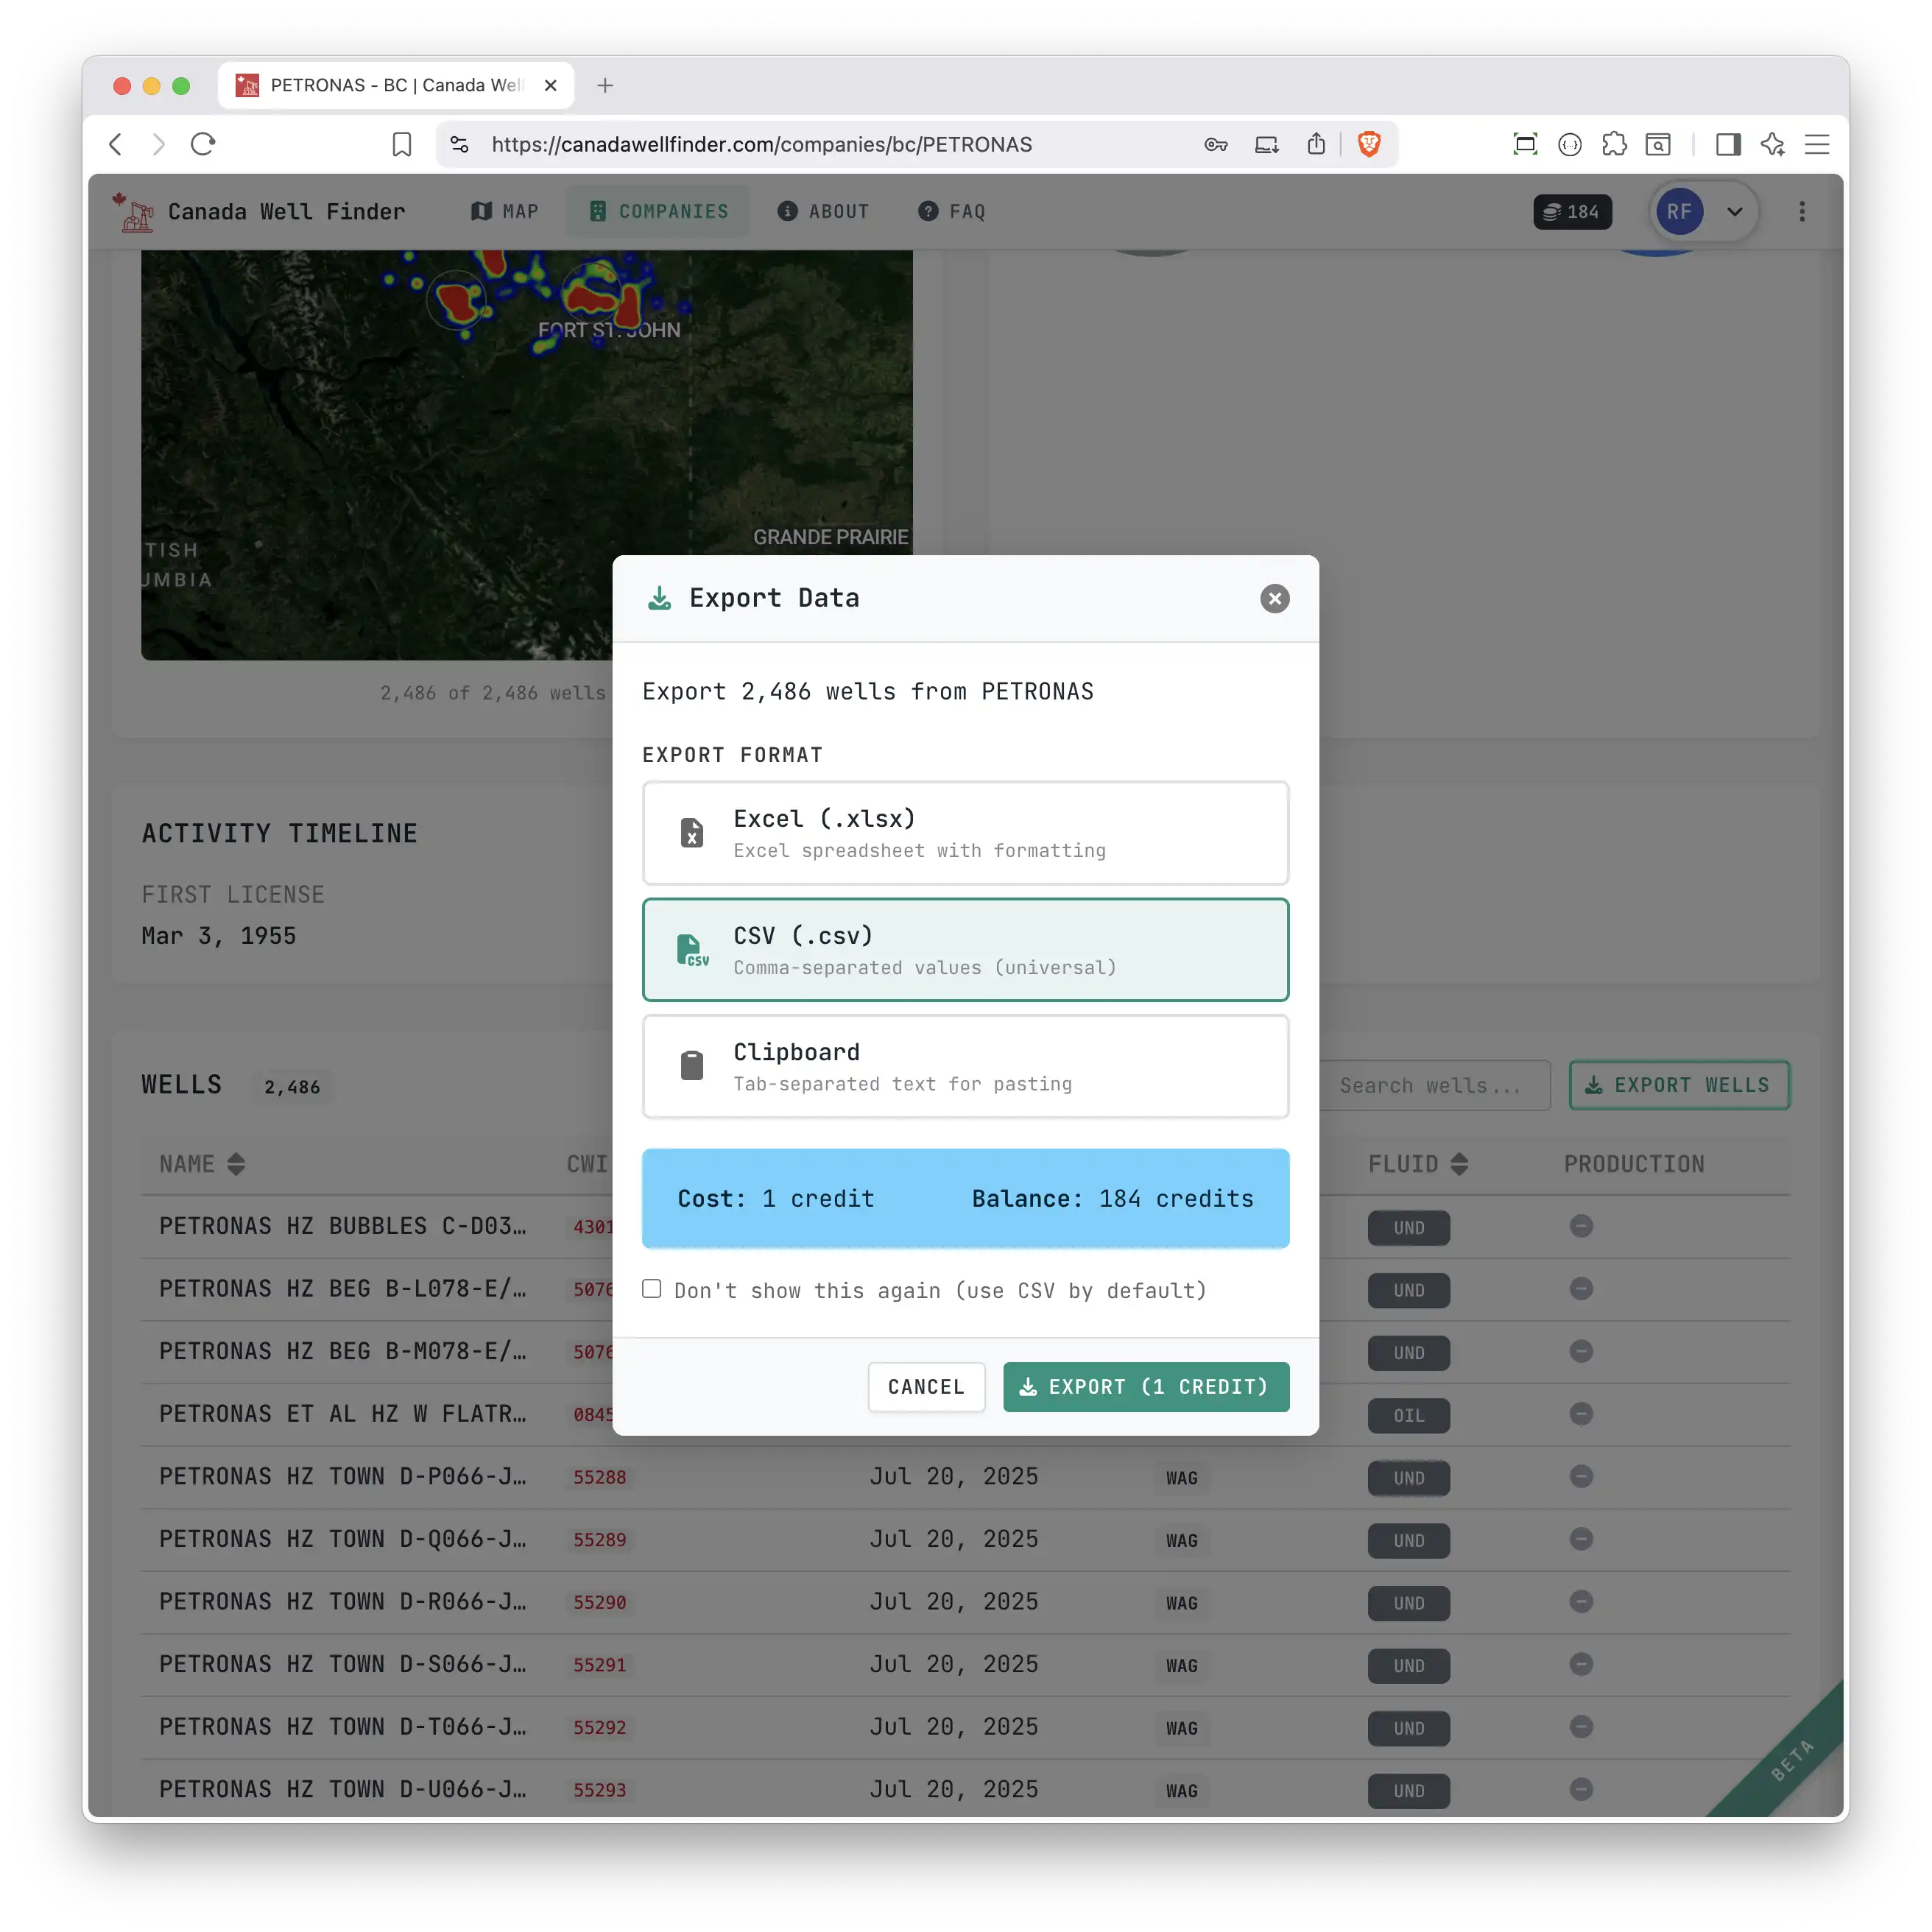1932x1932 pixels.
Task: Check 'Don't show this again' checkbox
Action: click(x=651, y=1288)
